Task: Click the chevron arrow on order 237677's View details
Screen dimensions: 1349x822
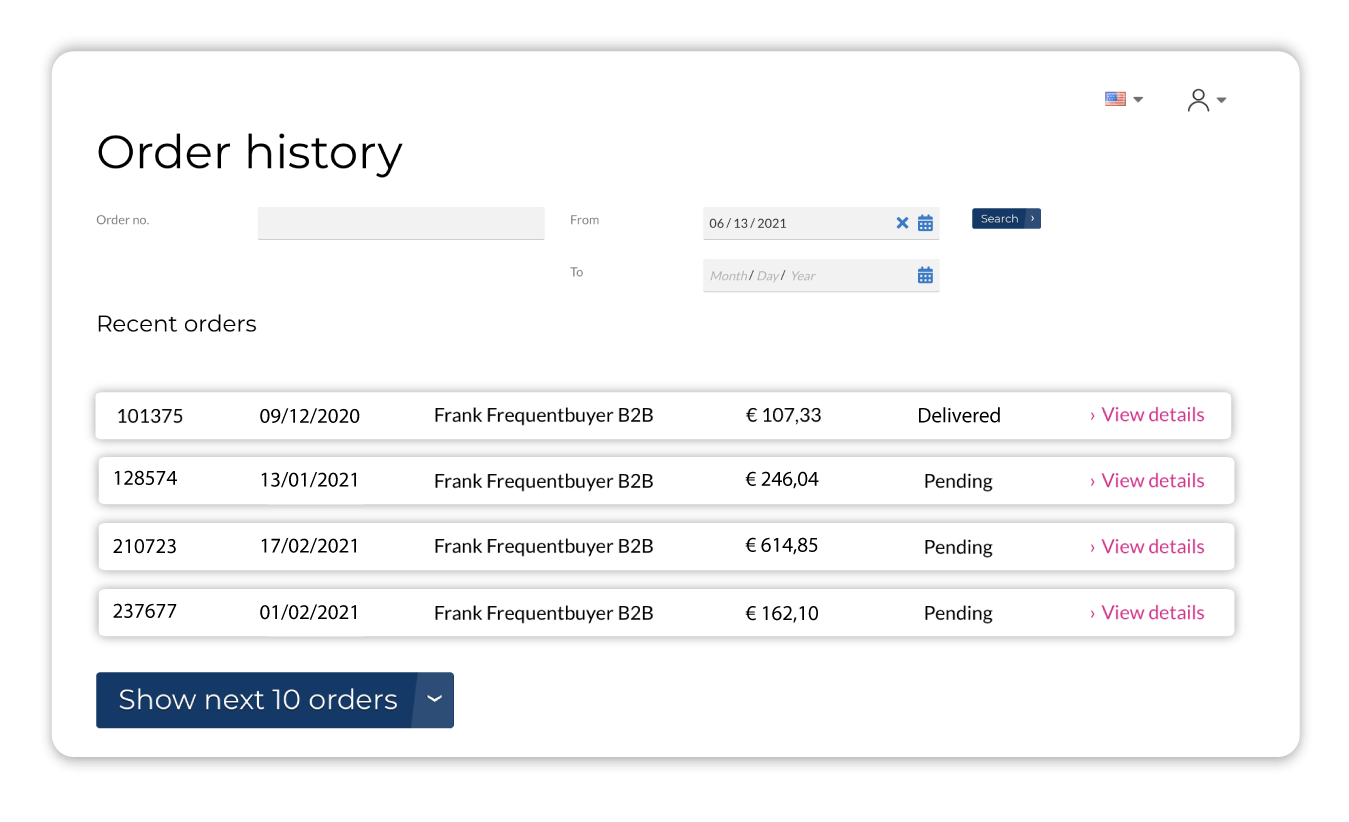Action: click(1093, 612)
